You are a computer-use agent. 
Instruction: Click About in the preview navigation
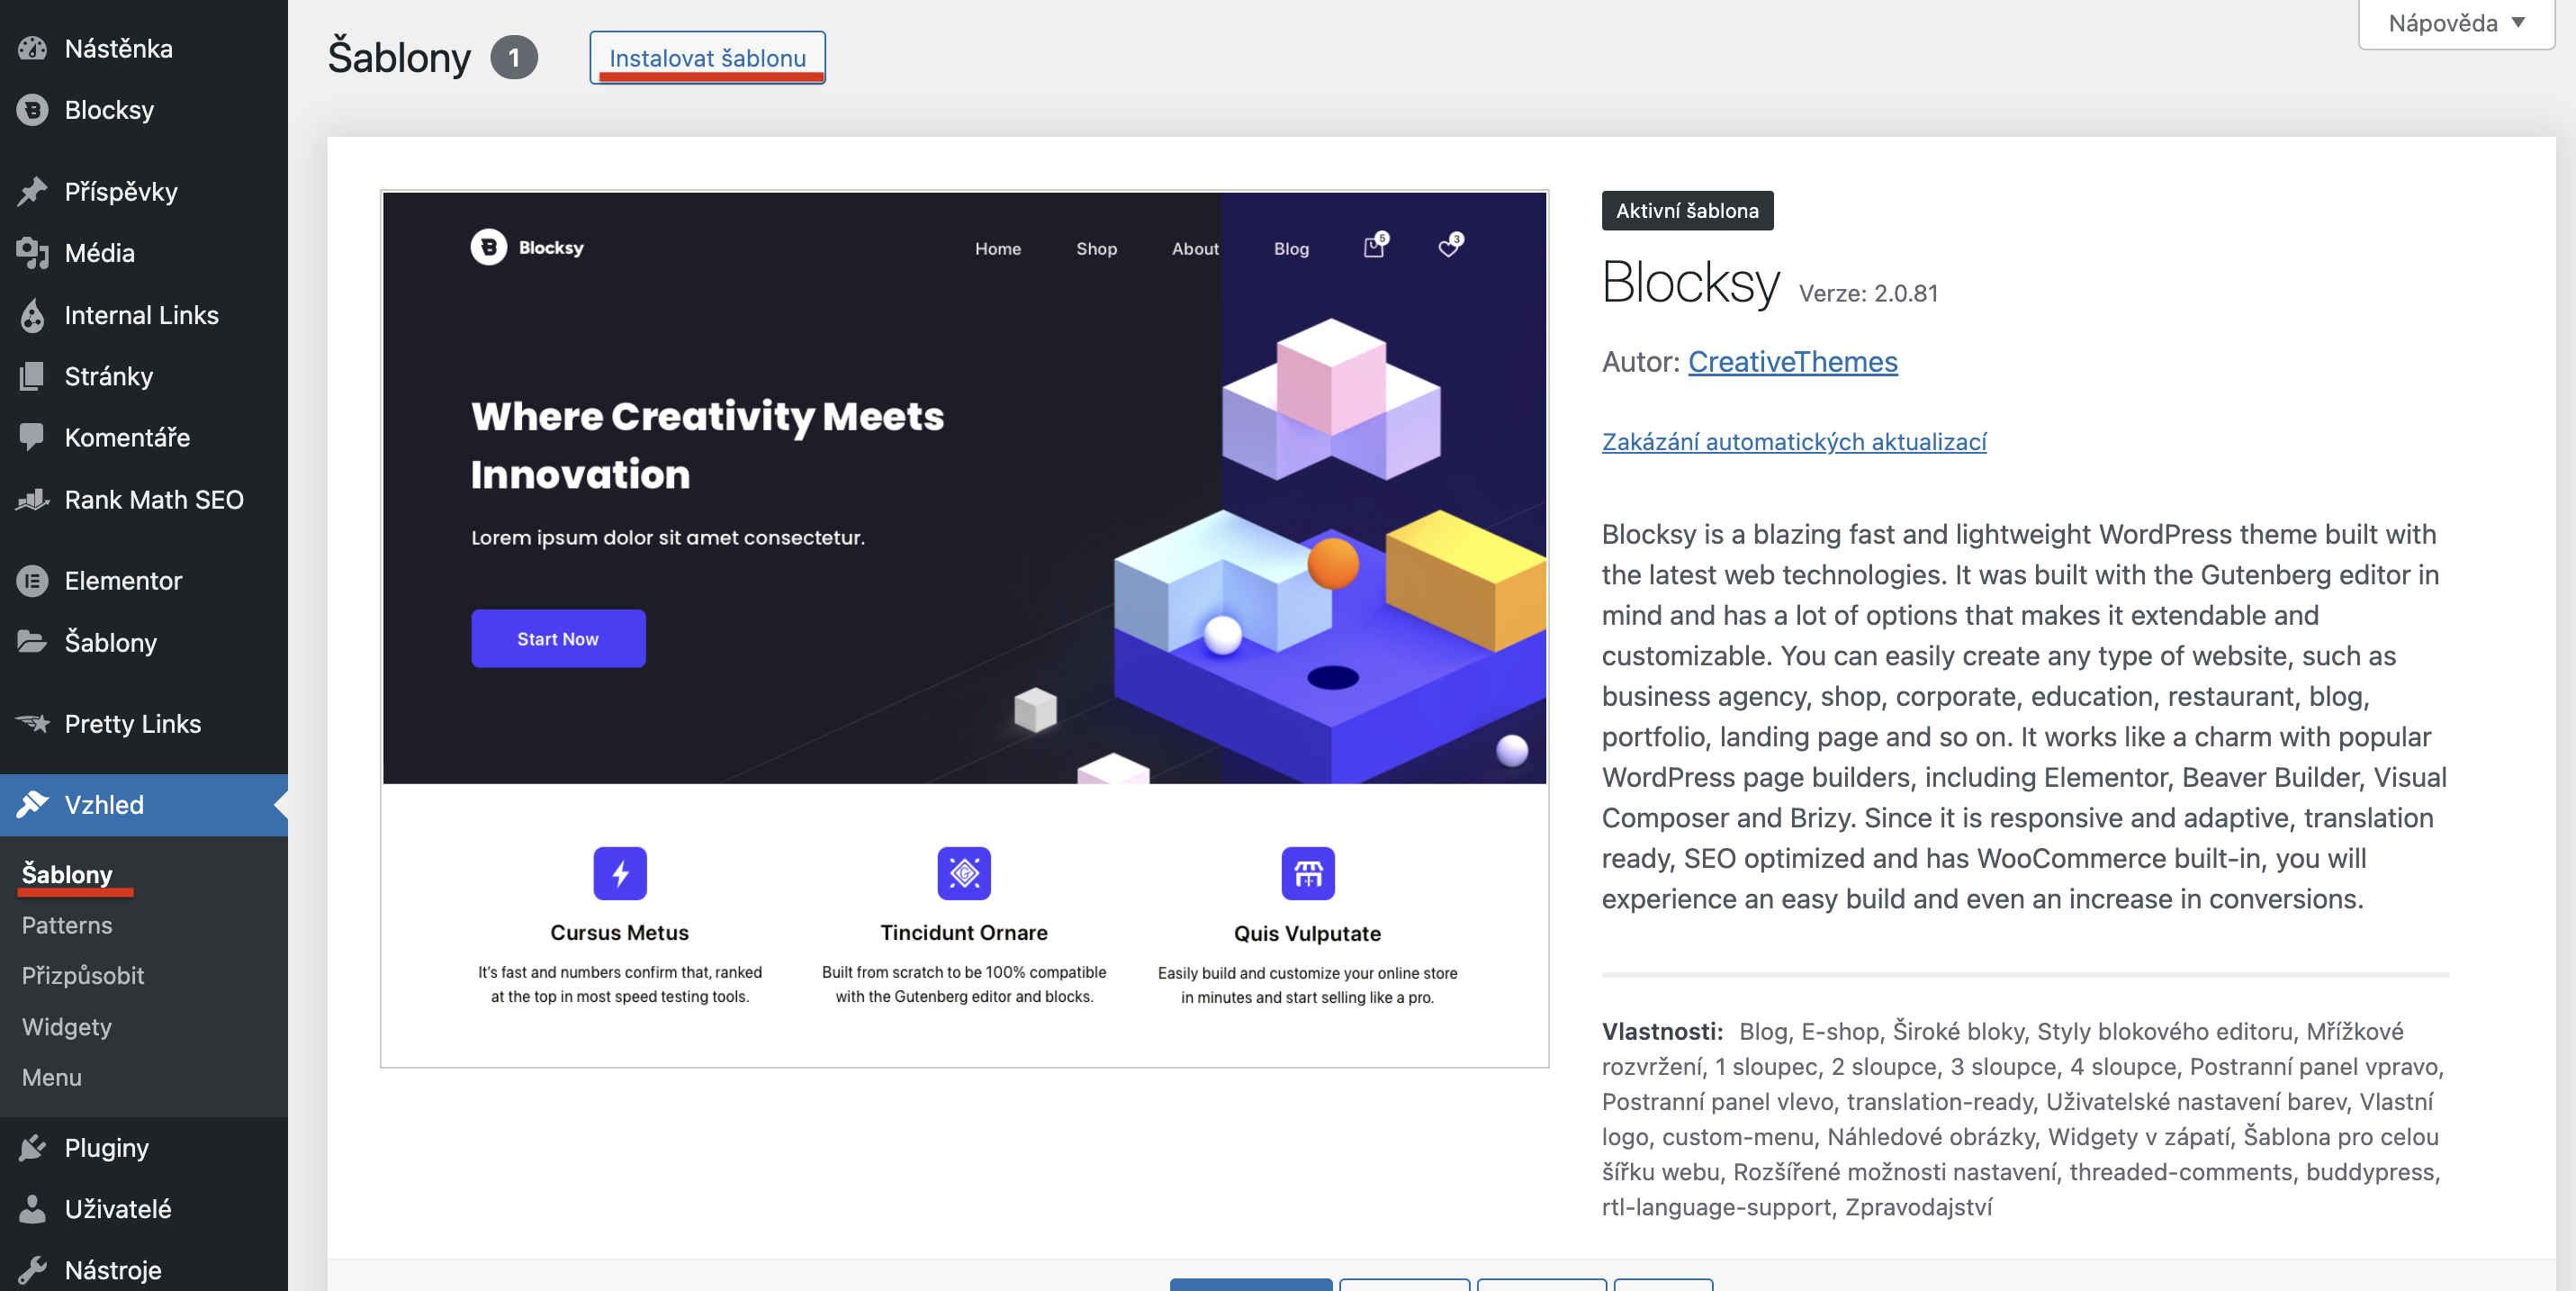pyautogui.click(x=1195, y=248)
